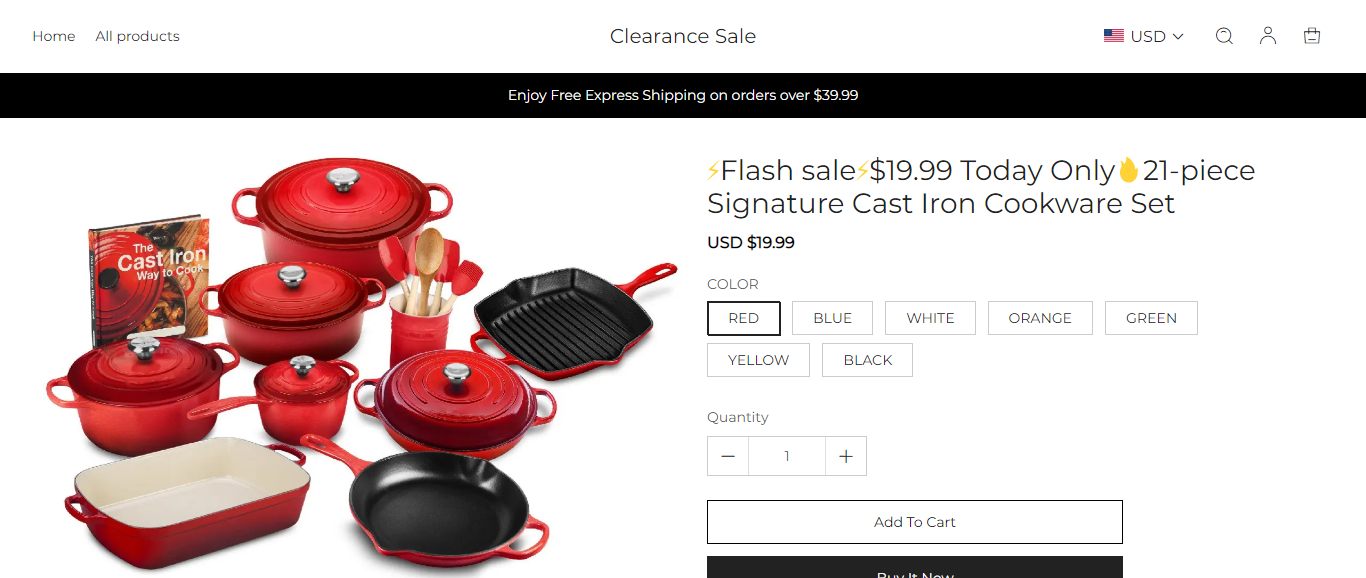Choose the GREEN color variant
The image size is (1366, 578).
tap(1151, 318)
